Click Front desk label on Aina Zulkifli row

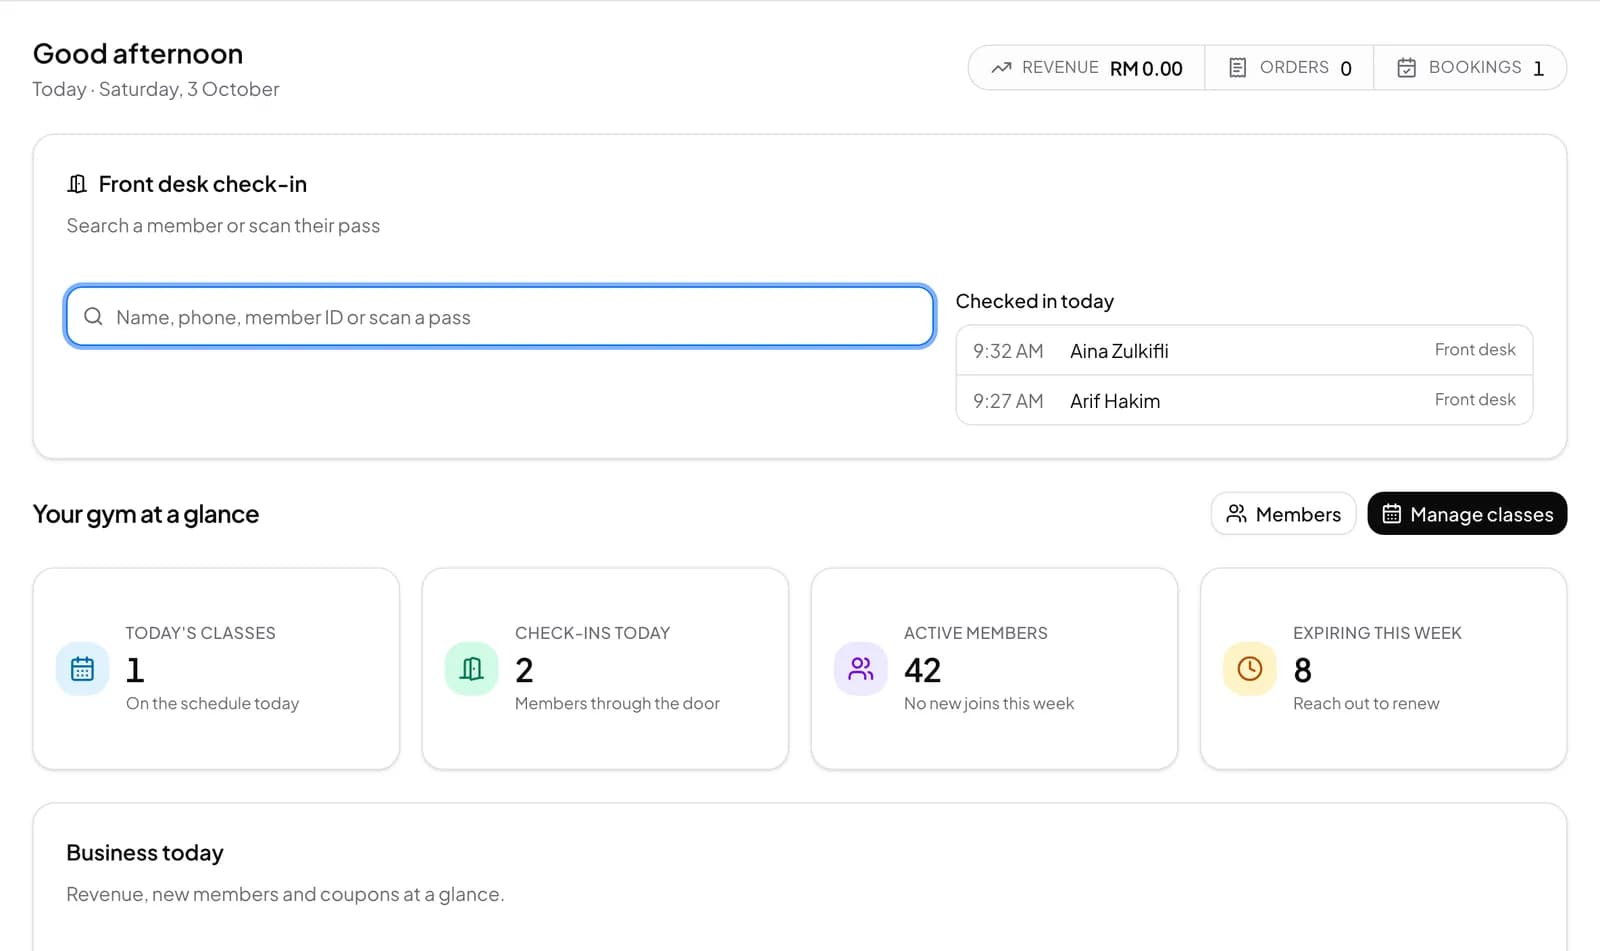(x=1475, y=349)
